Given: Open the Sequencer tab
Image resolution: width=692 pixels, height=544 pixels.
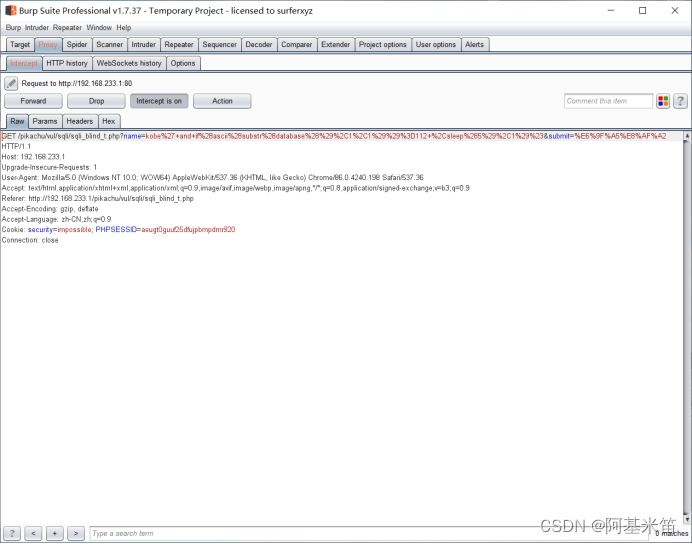Looking at the screenshot, I should tap(219, 45).
